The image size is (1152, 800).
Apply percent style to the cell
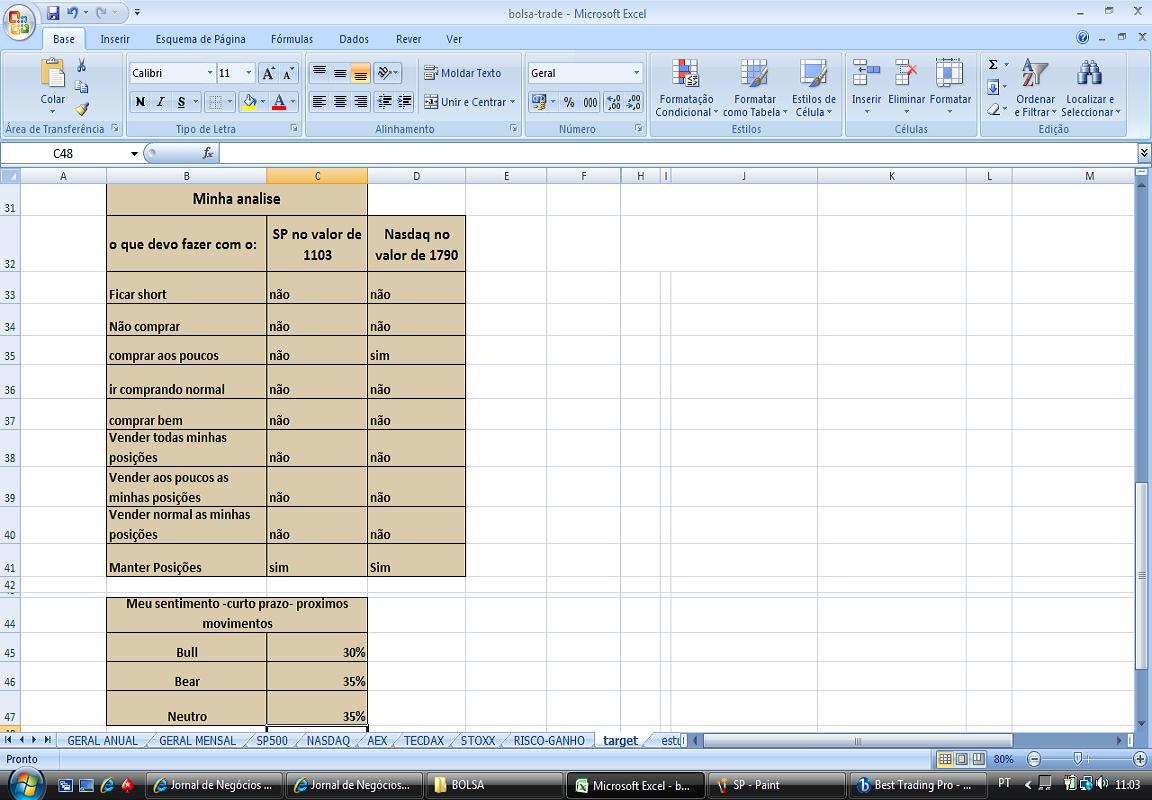pyautogui.click(x=569, y=102)
